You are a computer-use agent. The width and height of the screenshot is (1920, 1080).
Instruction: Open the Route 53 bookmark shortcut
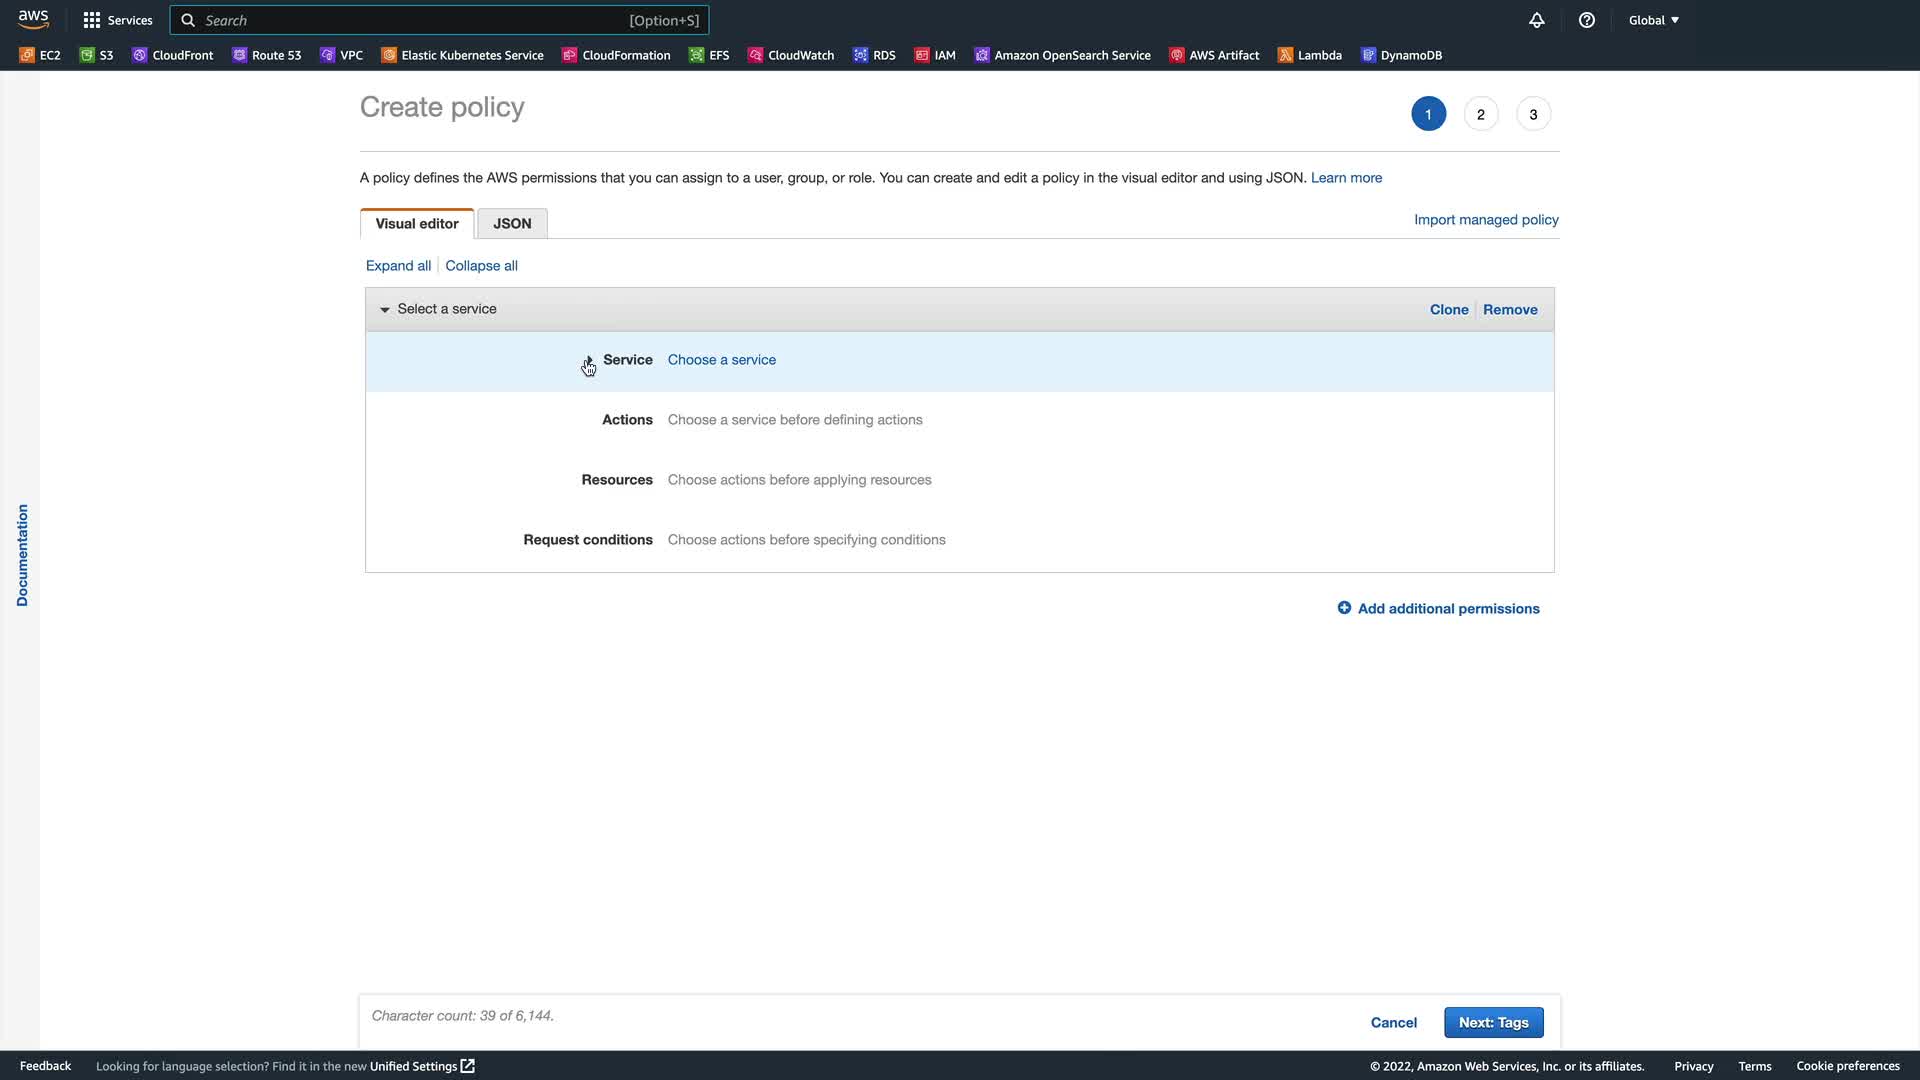pos(267,55)
